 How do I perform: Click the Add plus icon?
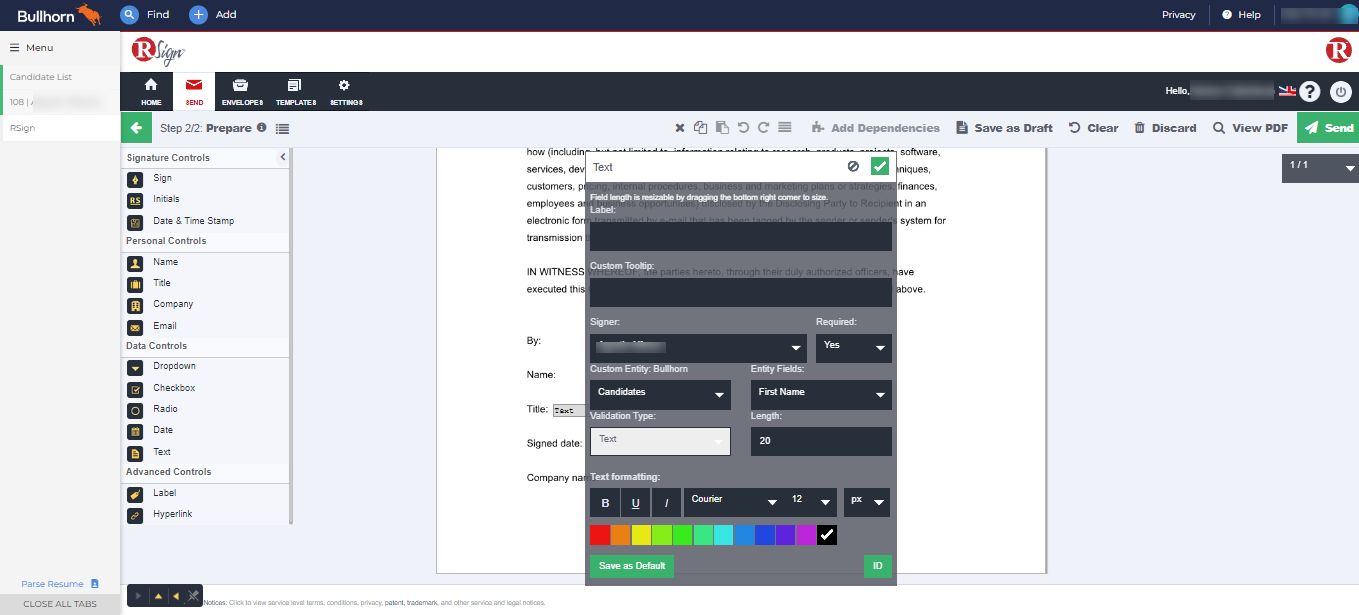(x=198, y=15)
